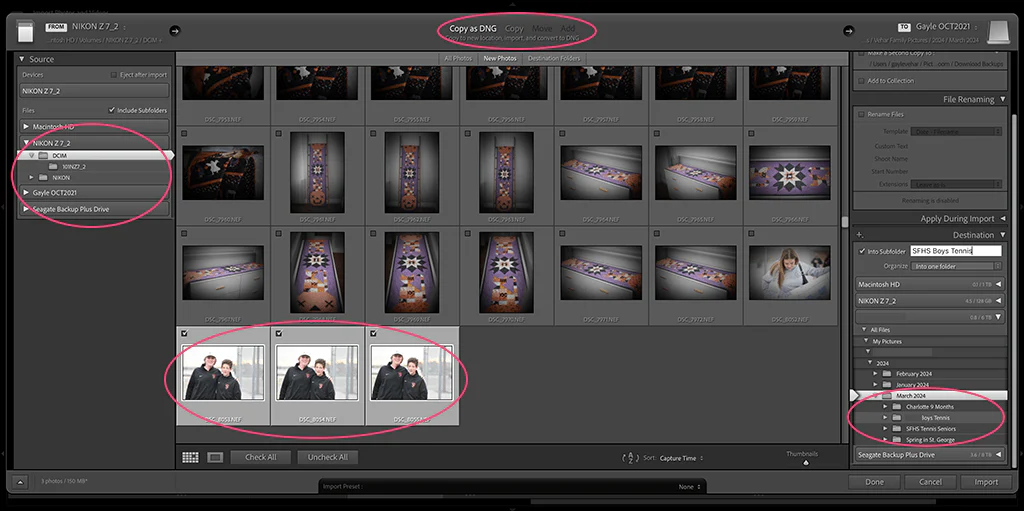
Task: Toggle Into Subfolder checkbox
Action: pos(862,251)
